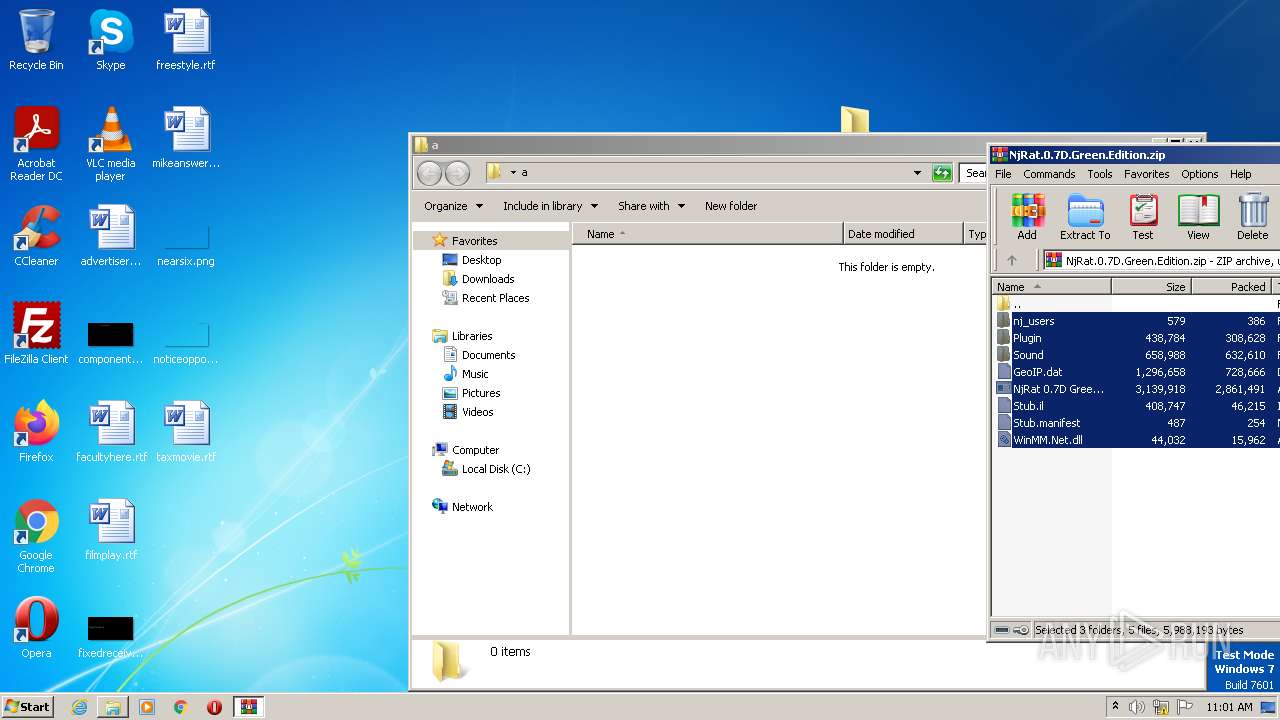
Task: Select Google Chrome desktop icon
Action: coord(36,536)
